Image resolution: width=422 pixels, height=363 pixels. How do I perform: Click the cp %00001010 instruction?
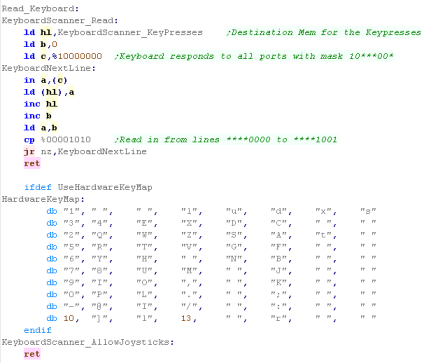point(57,140)
